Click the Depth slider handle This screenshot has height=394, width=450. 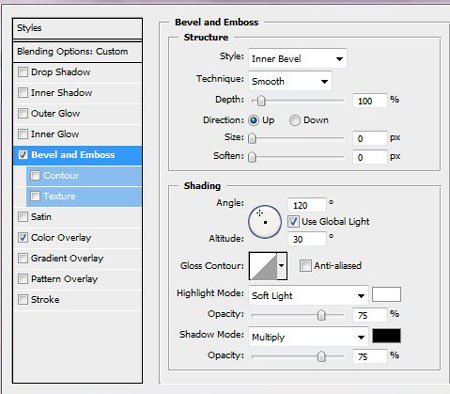pyautogui.click(x=261, y=100)
